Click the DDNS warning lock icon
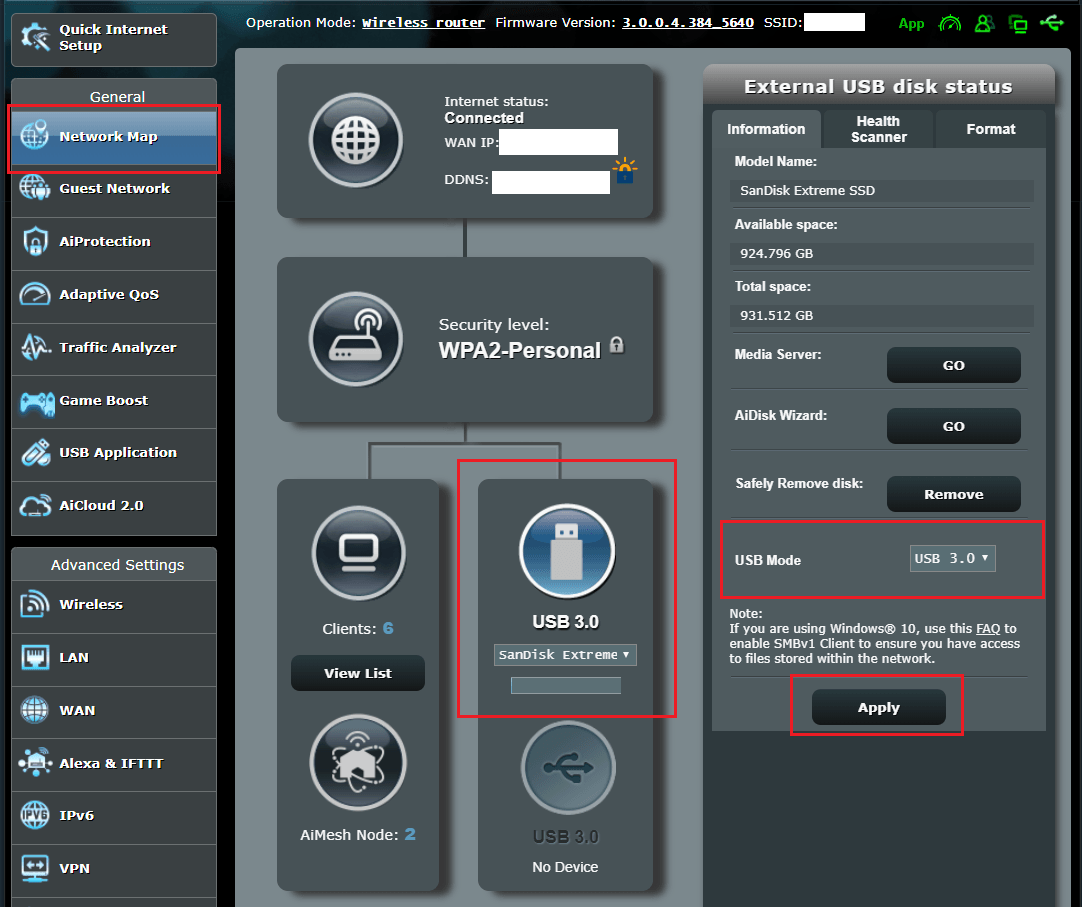Viewport: 1082px width, 907px height. pyautogui.click(x=625, y=172)
